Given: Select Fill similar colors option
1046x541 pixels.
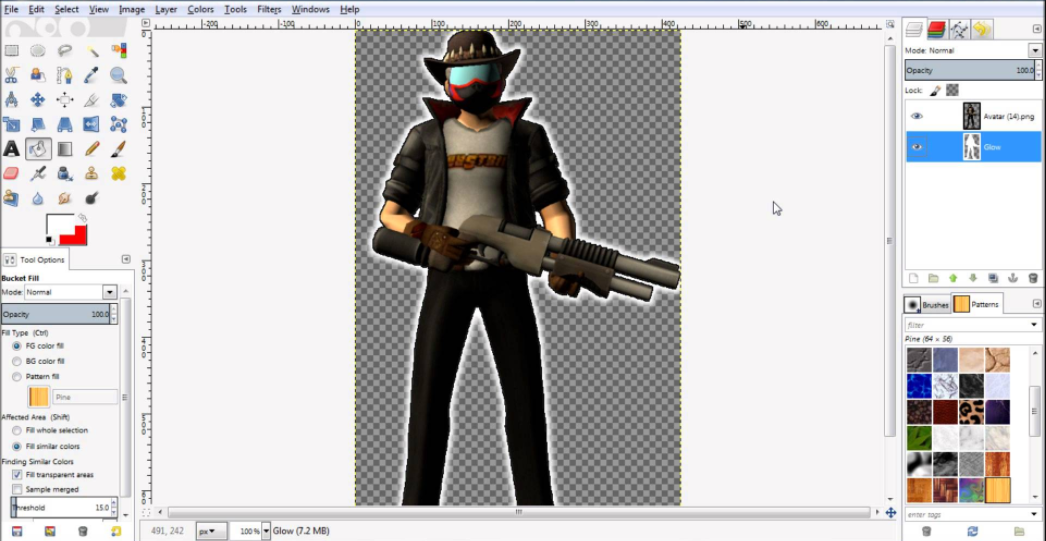Looking at the screenshot, I should (17, 446).
